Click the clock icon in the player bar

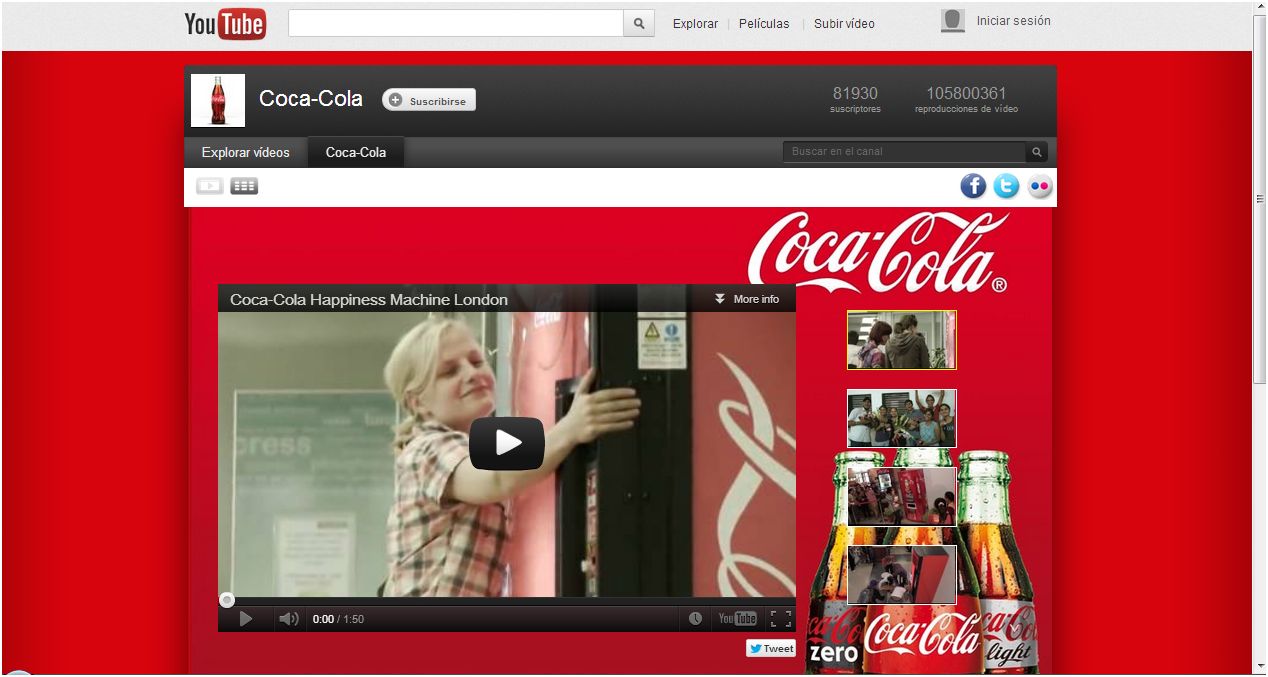[697, 618]
